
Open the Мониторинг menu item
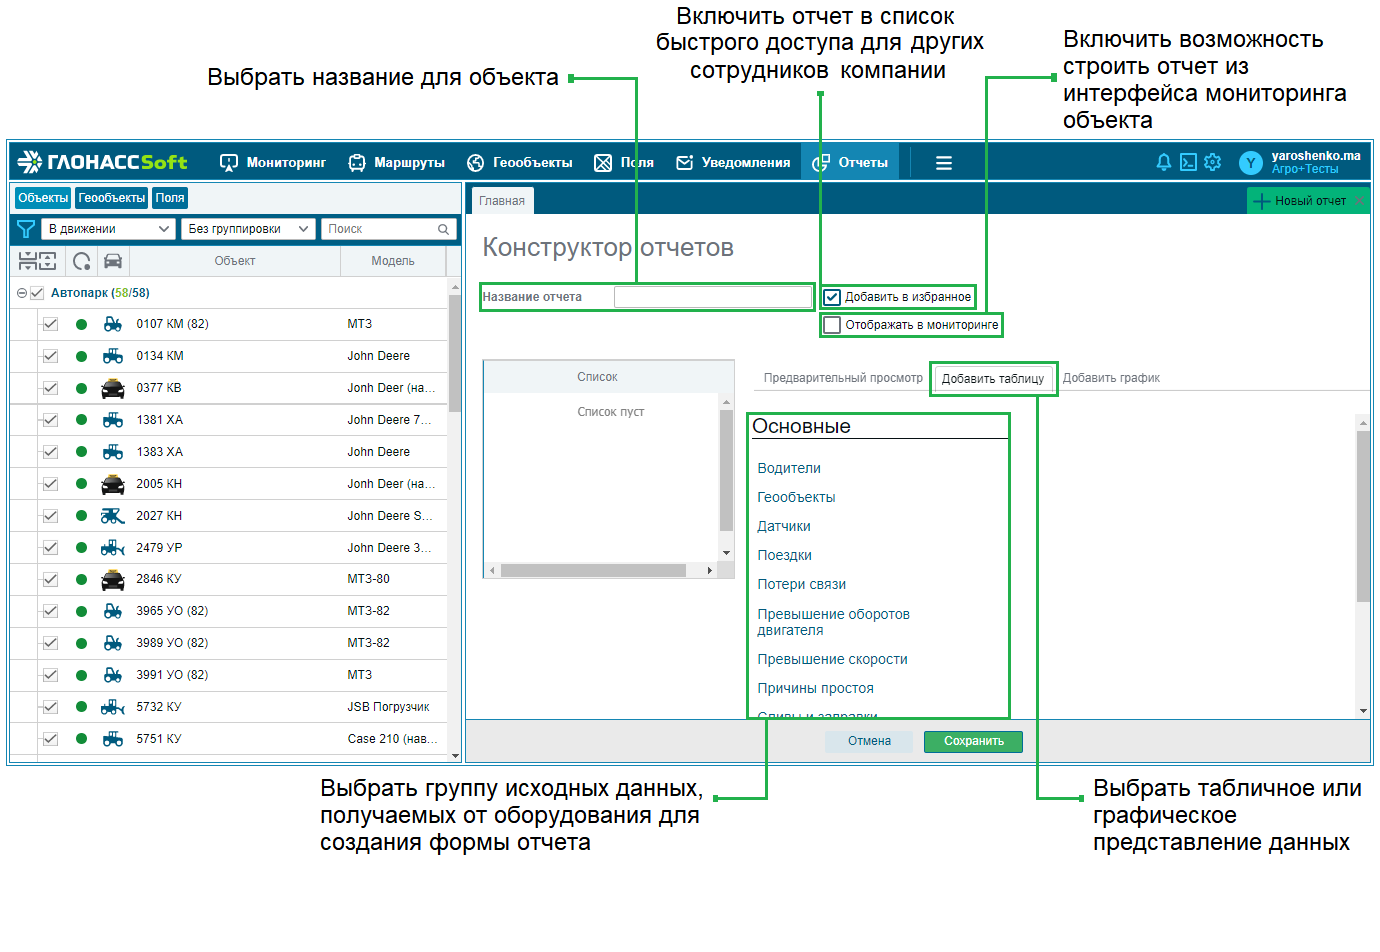point(273,162)
